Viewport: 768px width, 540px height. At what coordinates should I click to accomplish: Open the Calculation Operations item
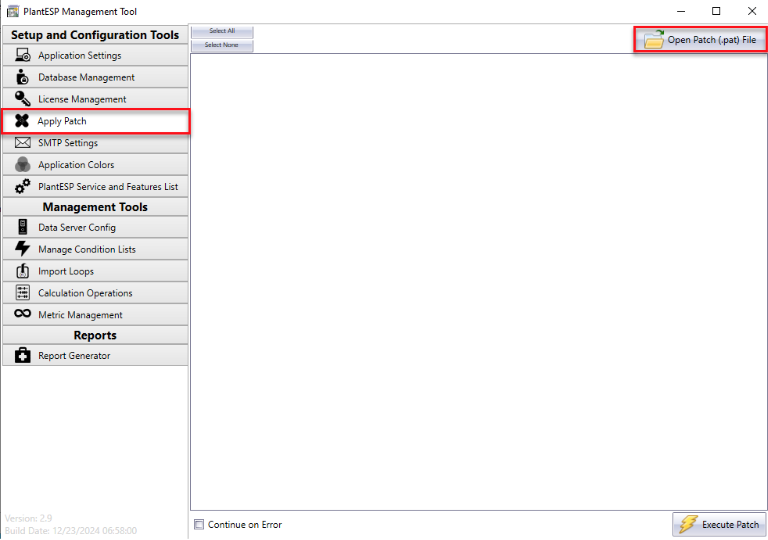pos(95,293)
